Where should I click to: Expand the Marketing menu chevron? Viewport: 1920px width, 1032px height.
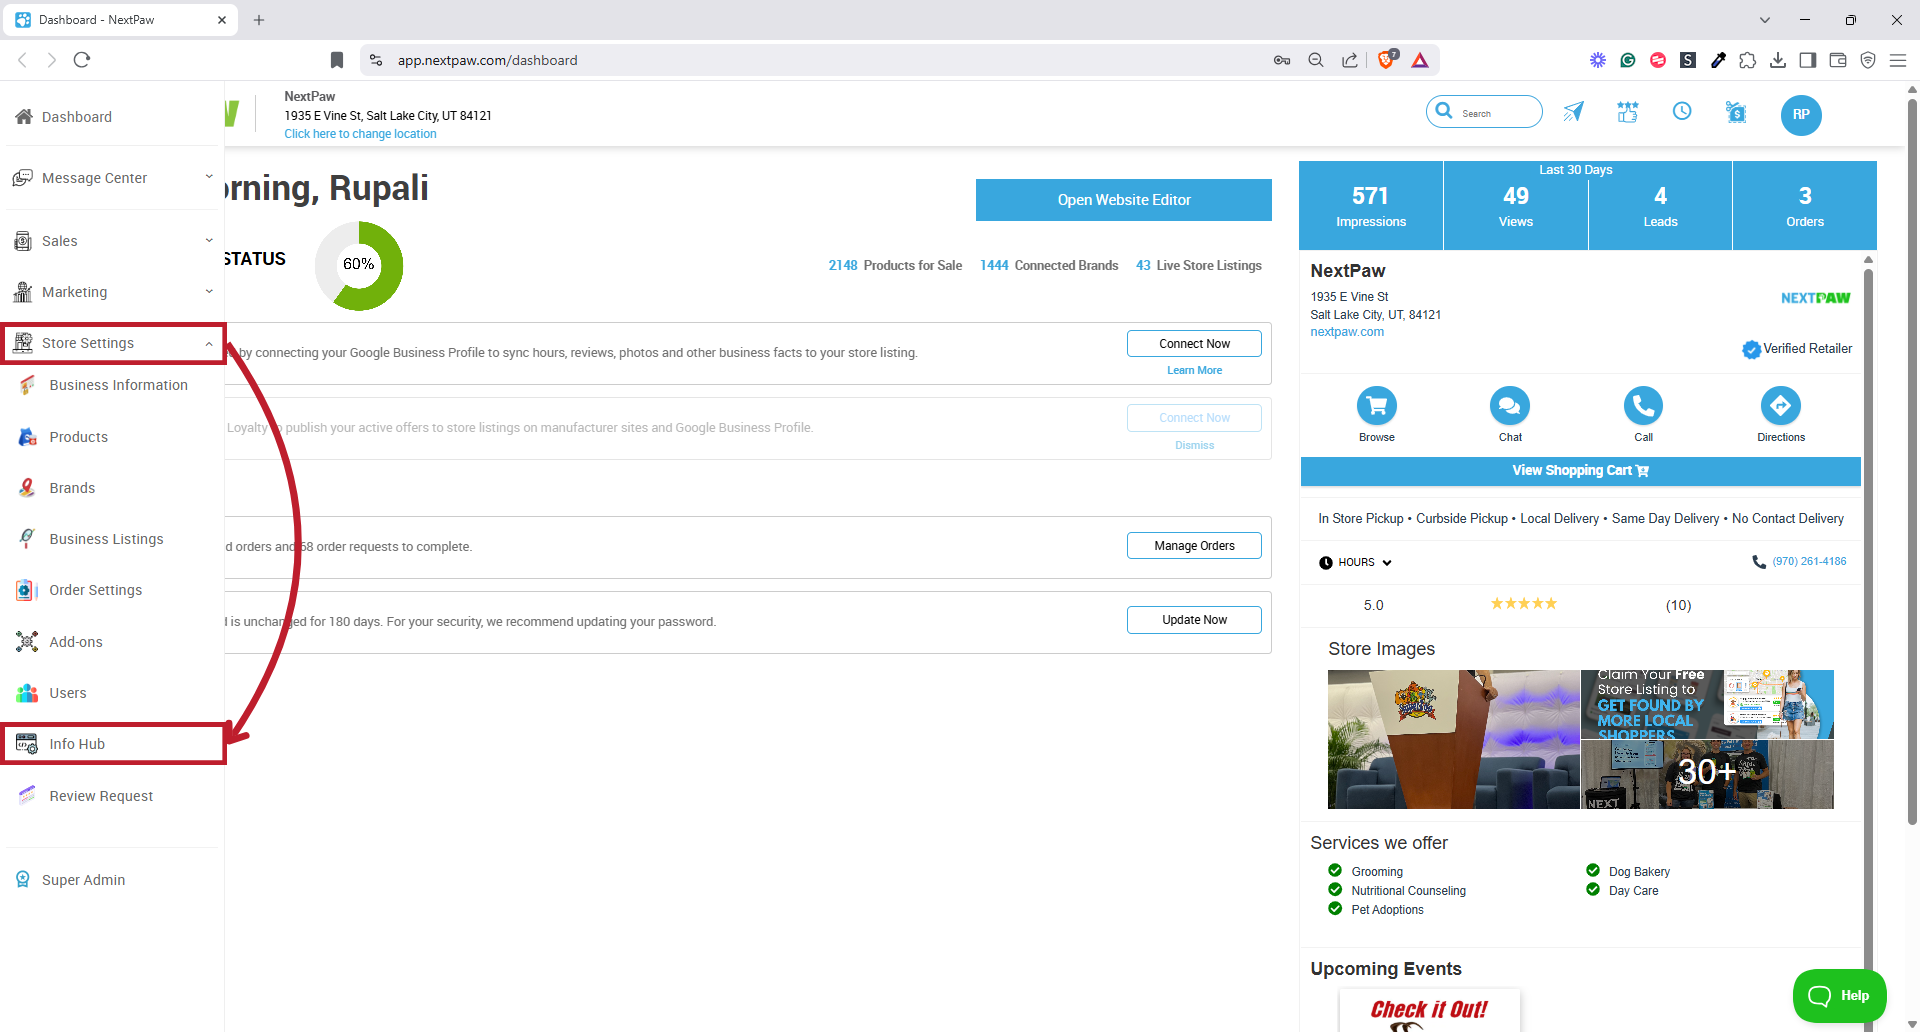click(209, 291)
